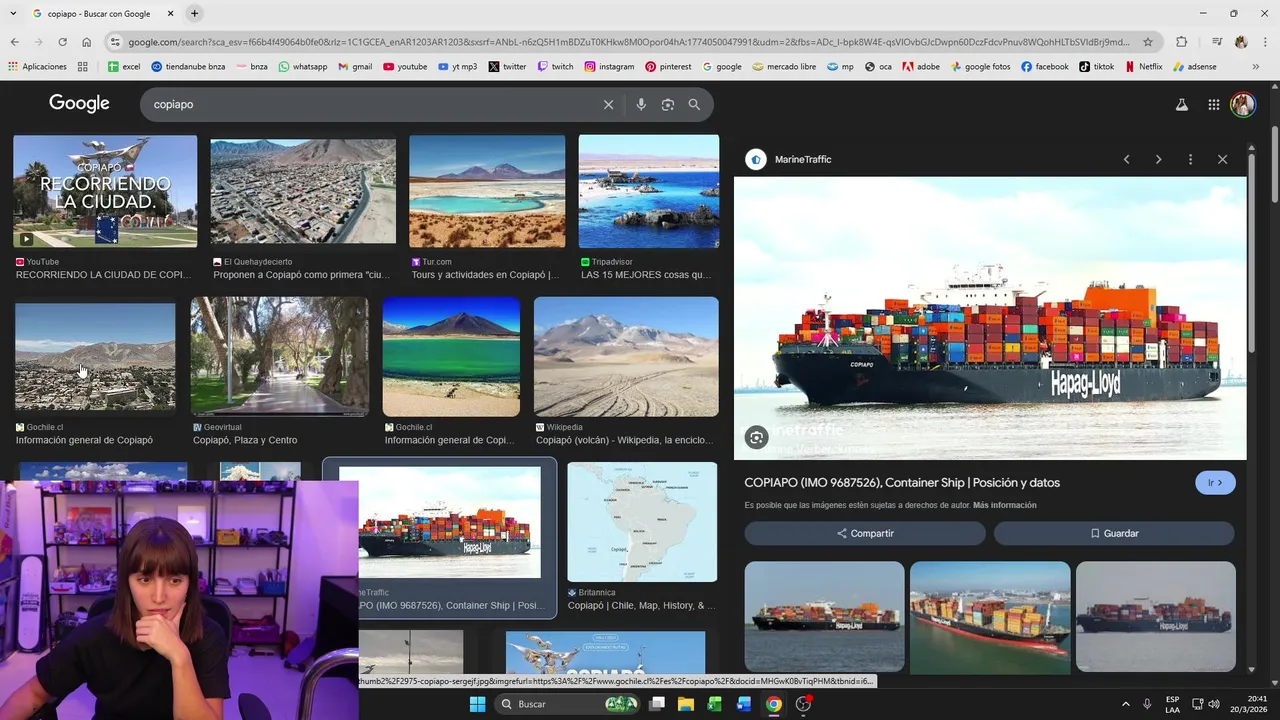Open the tab search dropdown arrow
1280x720 pixels.
[x=11, y=14]
